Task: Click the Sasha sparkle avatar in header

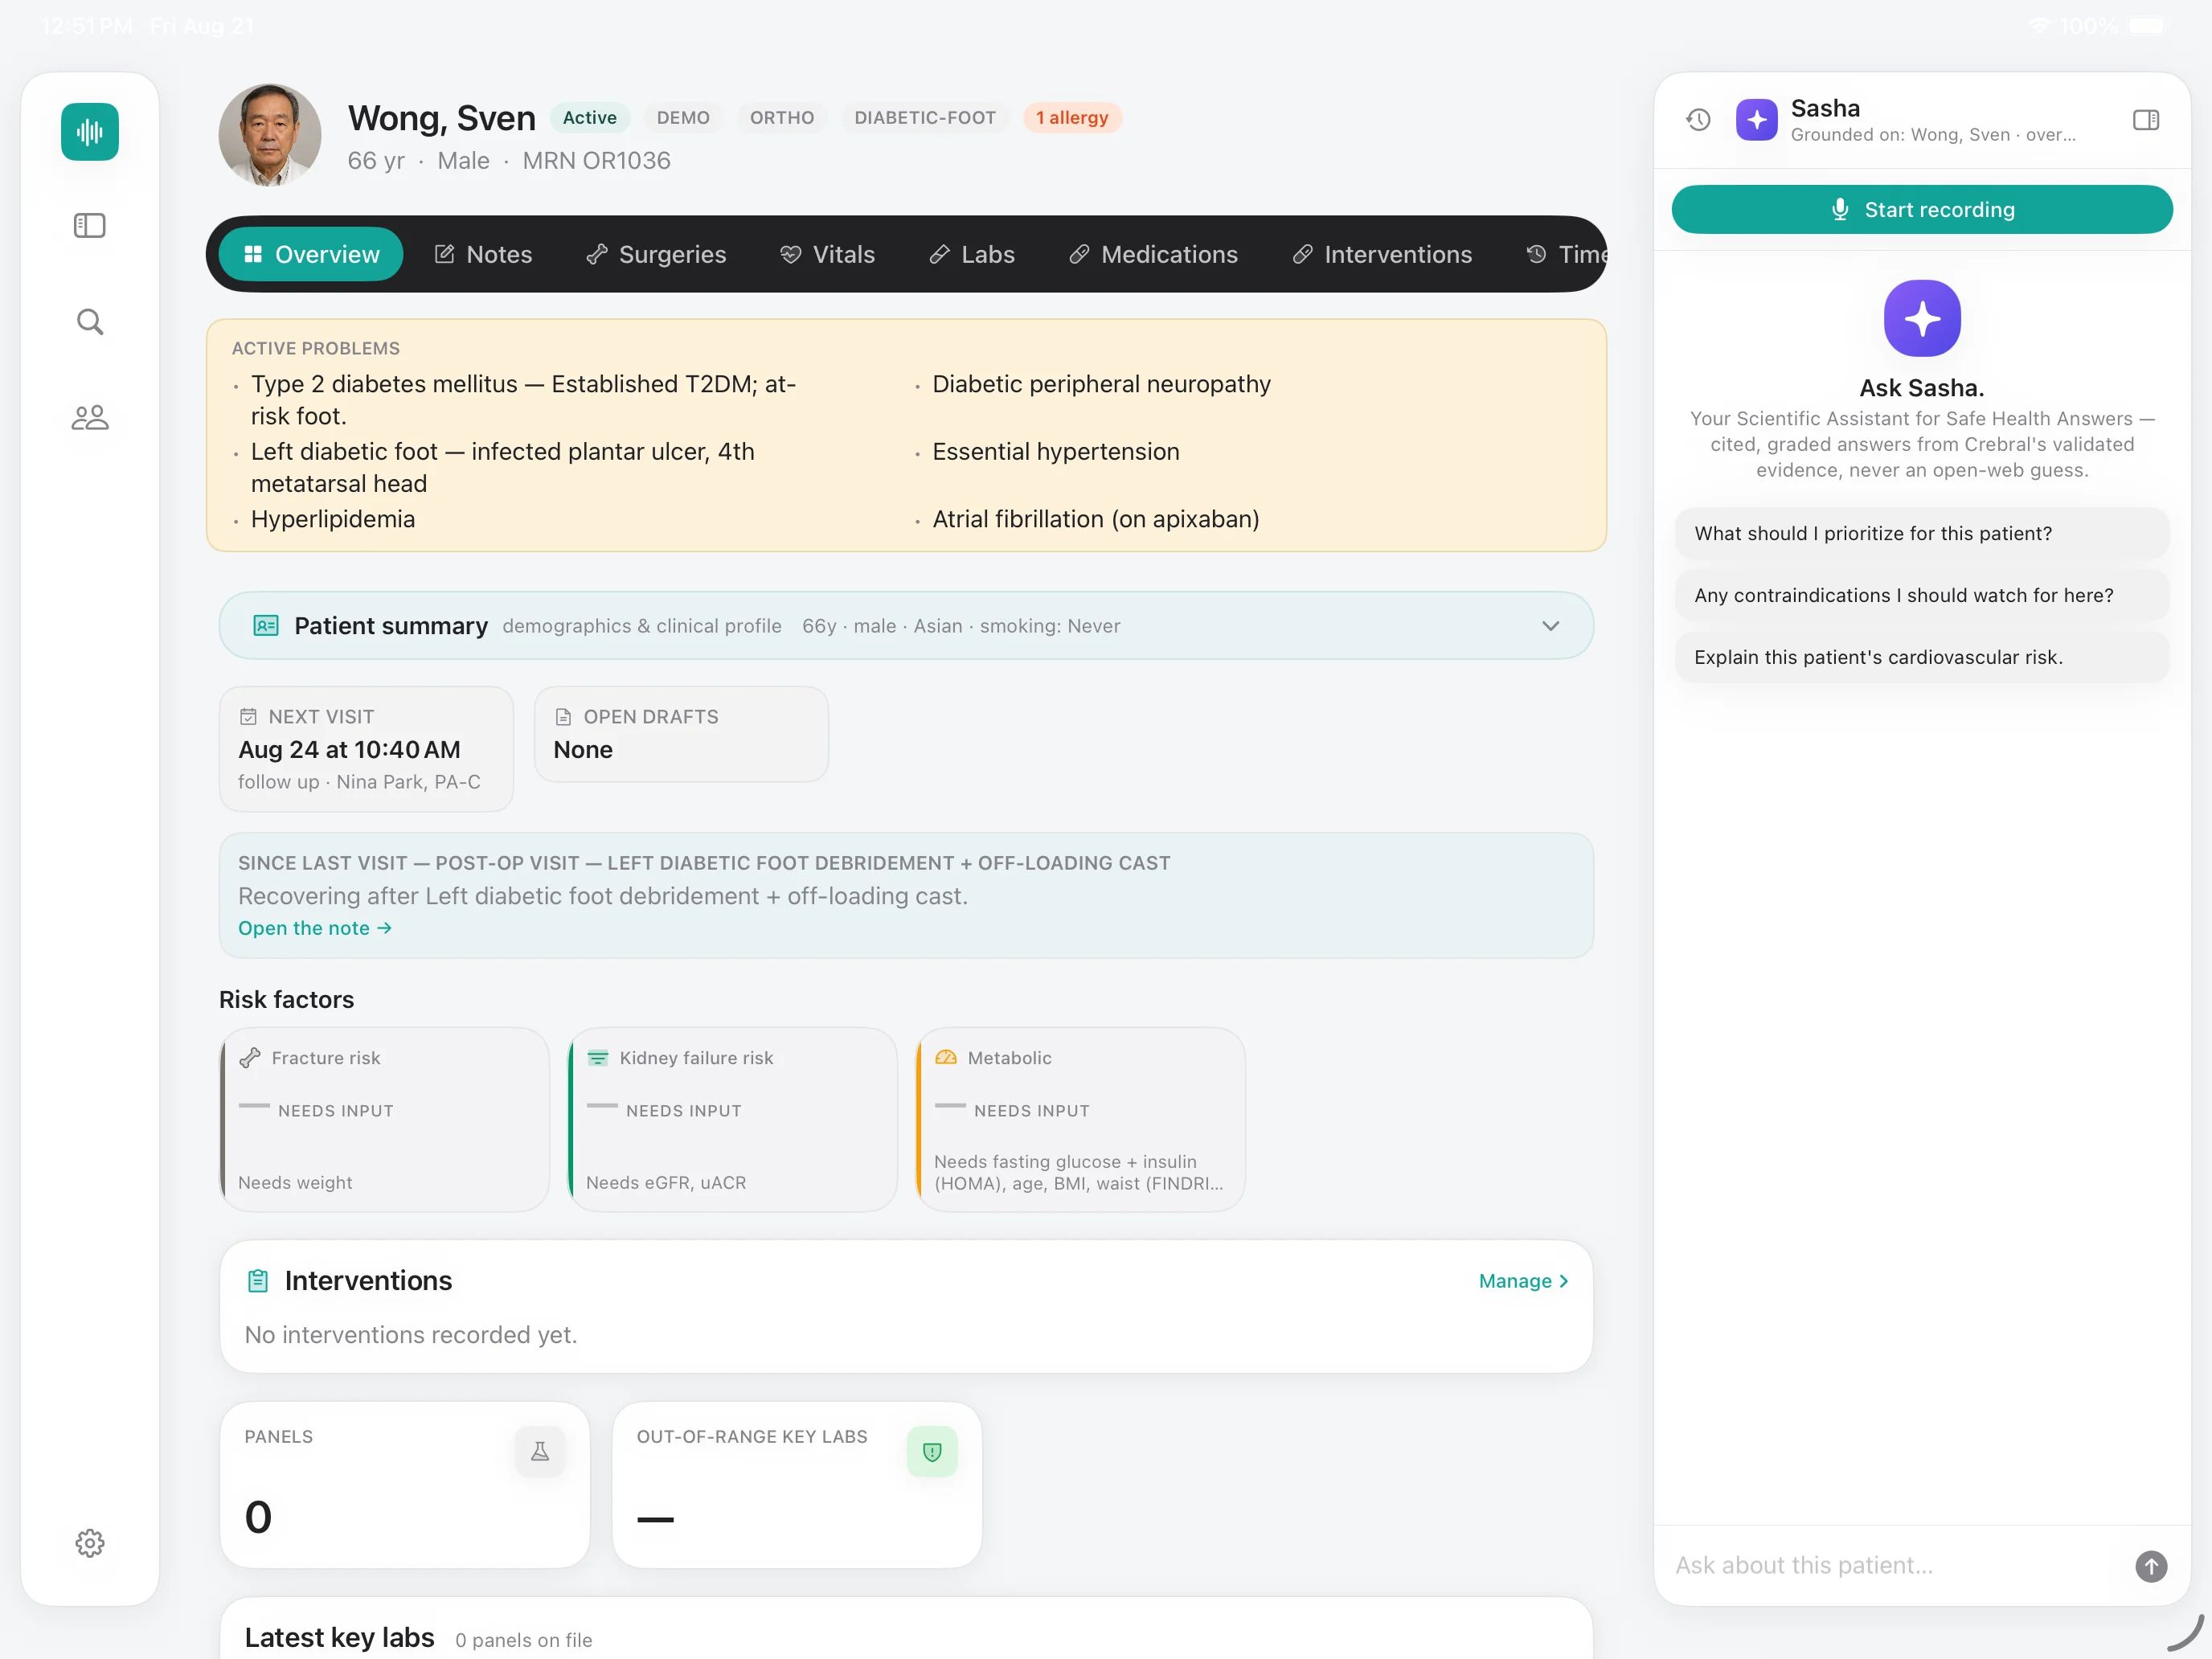Action: point(1757,120)
